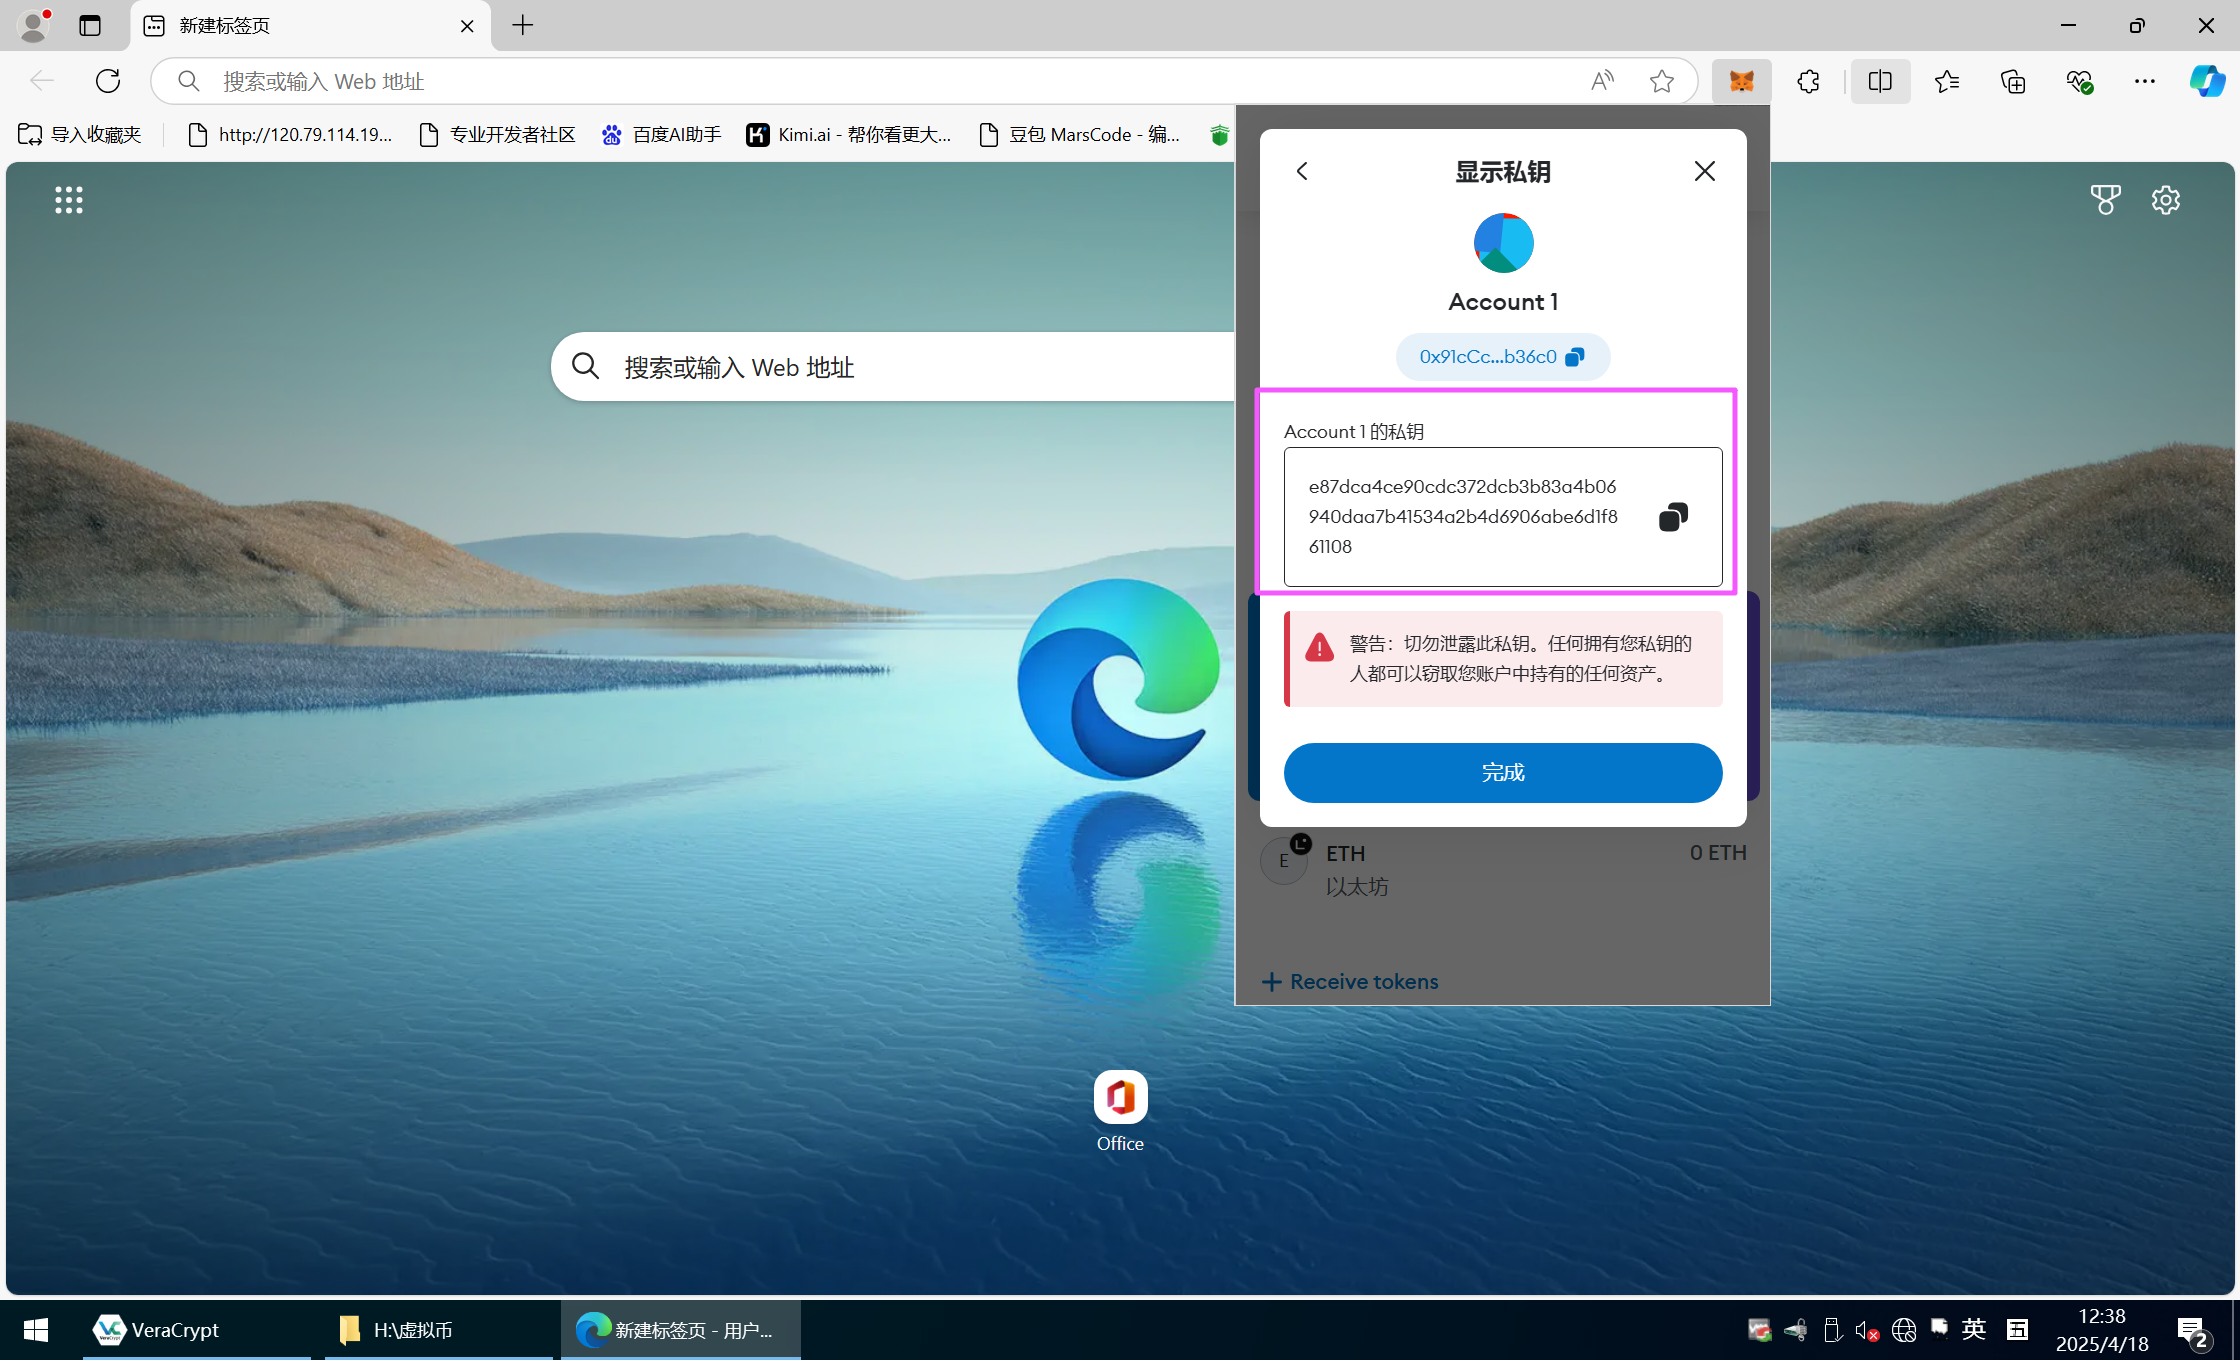Click the 显示私钥 dialog title
Image resolution: width=2240 pixels, height=1360 pixels.
click(1503, 171)
